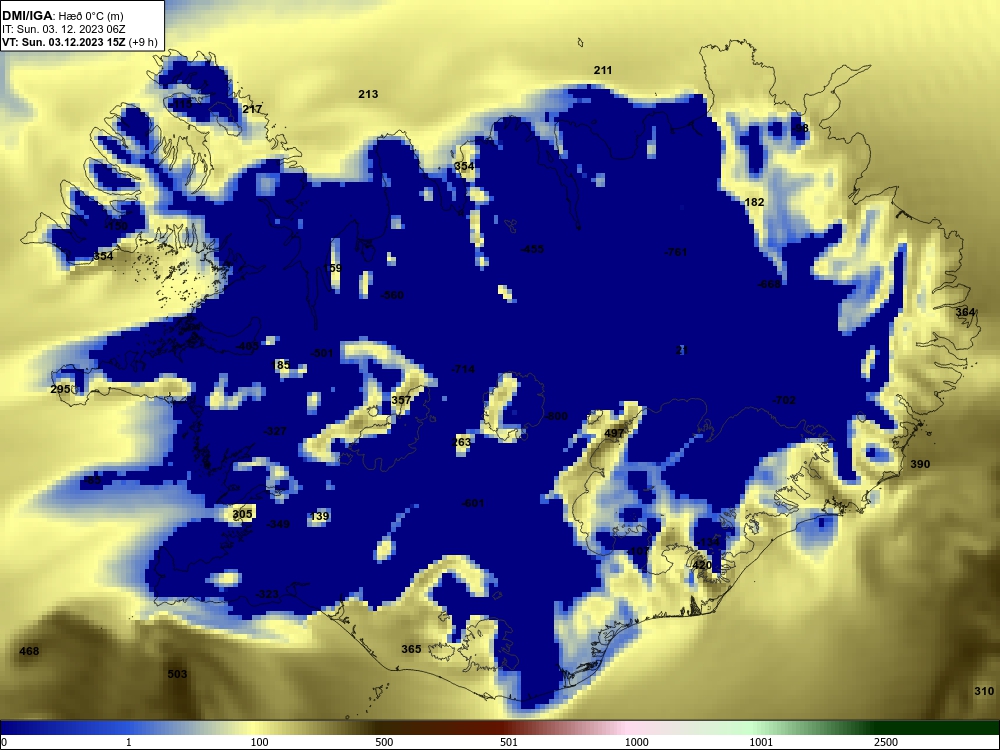Click the map value -560
The height and width of the screenshot is (750, 1000).
click(x=392, y=295)
